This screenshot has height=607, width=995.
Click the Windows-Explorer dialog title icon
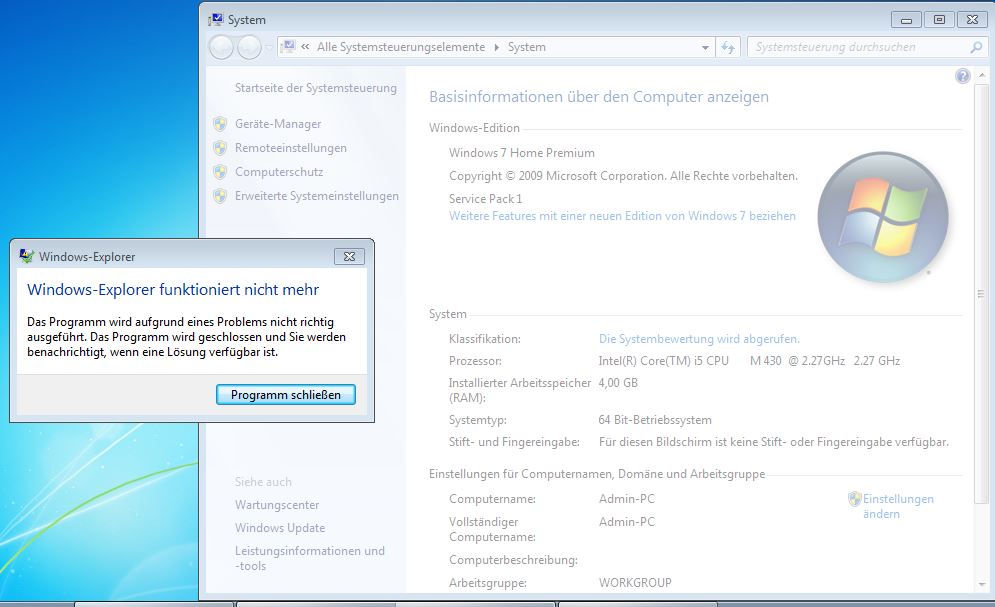pos(26,256)
